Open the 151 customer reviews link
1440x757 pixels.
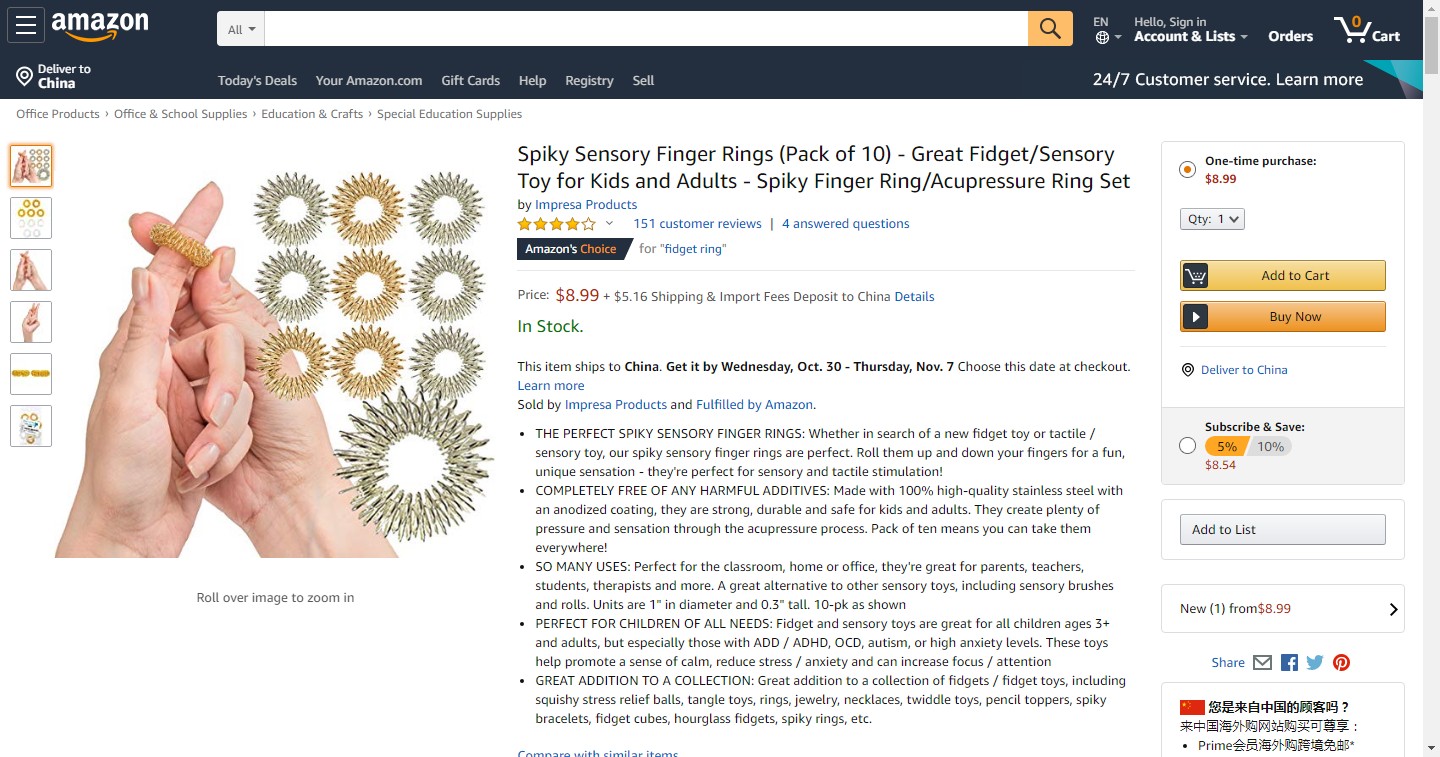(x=697, y=224)
